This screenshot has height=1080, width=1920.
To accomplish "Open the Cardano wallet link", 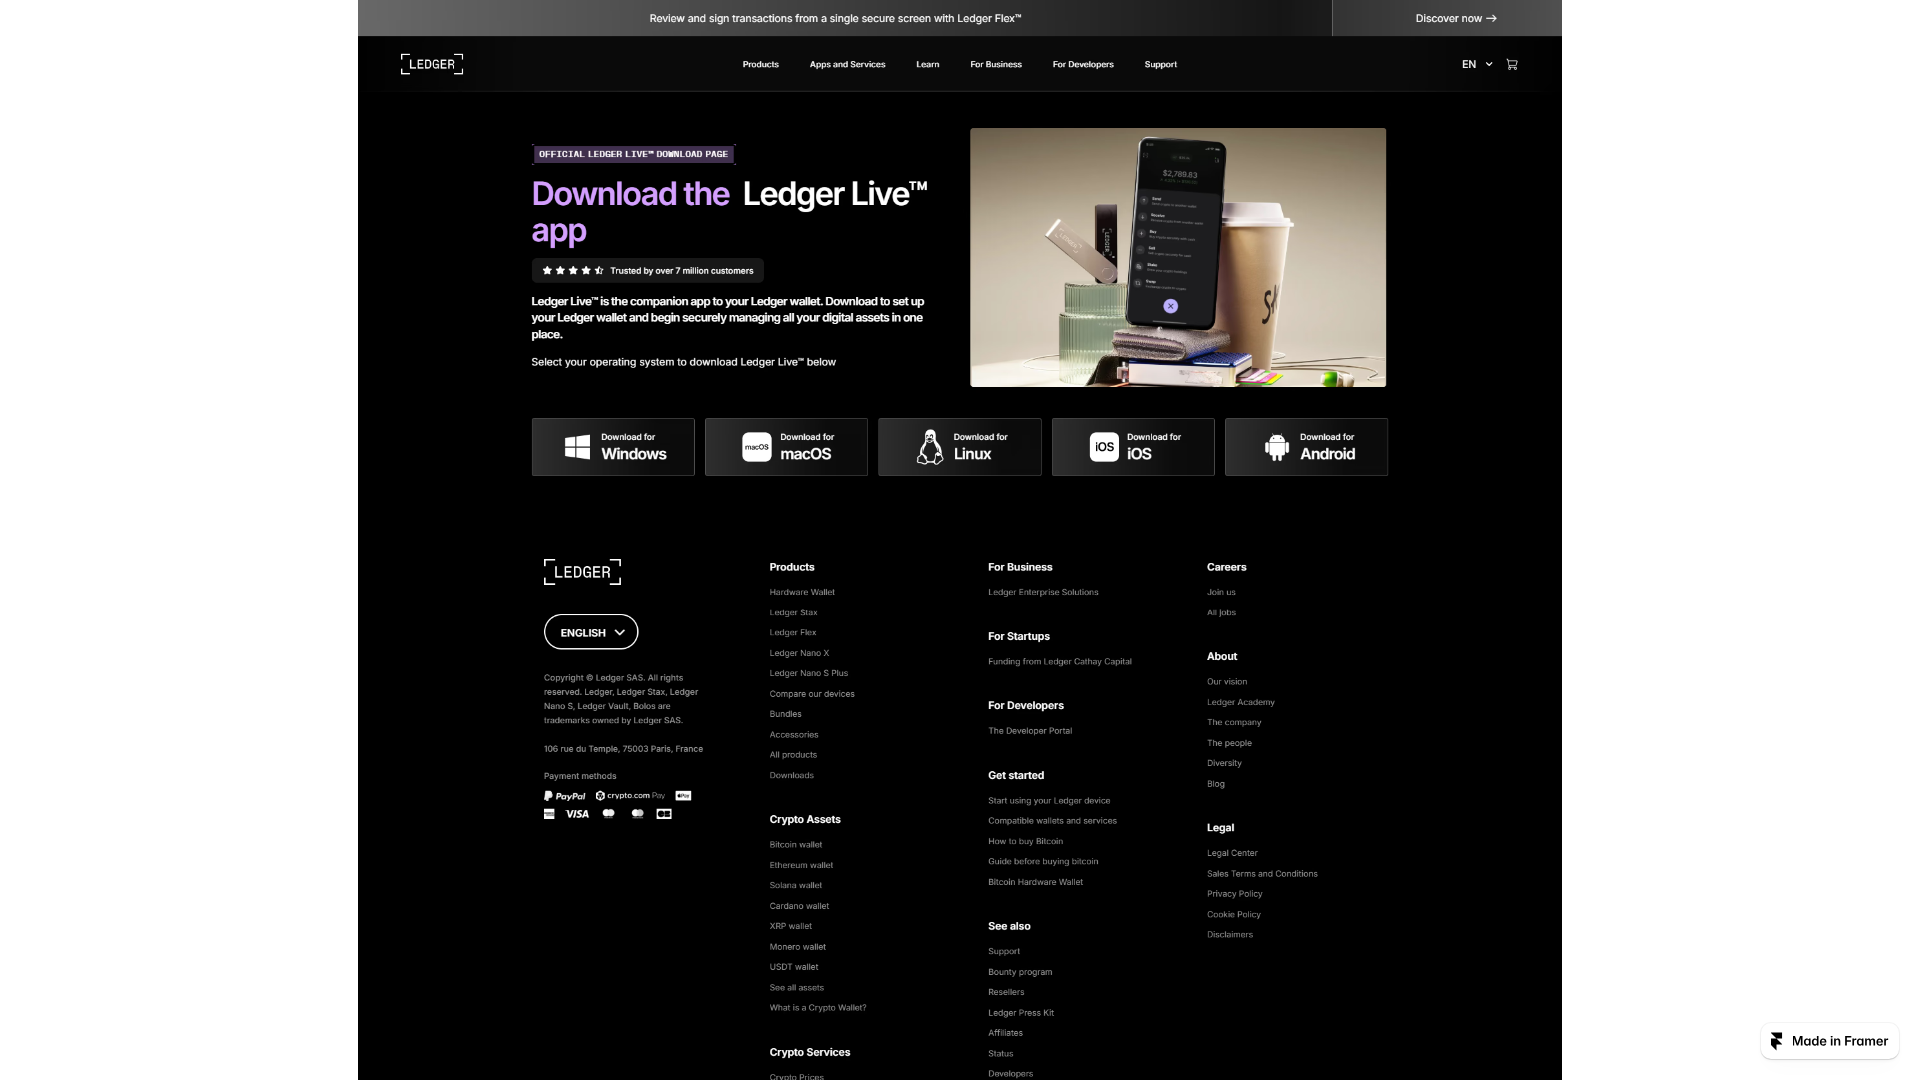I will point(799,906).
